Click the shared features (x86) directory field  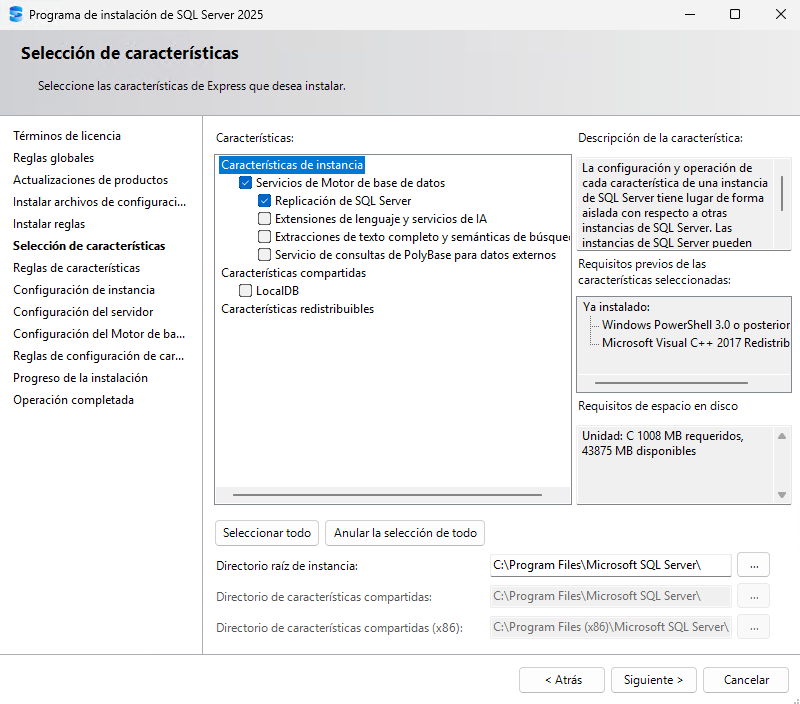(611, 627)
